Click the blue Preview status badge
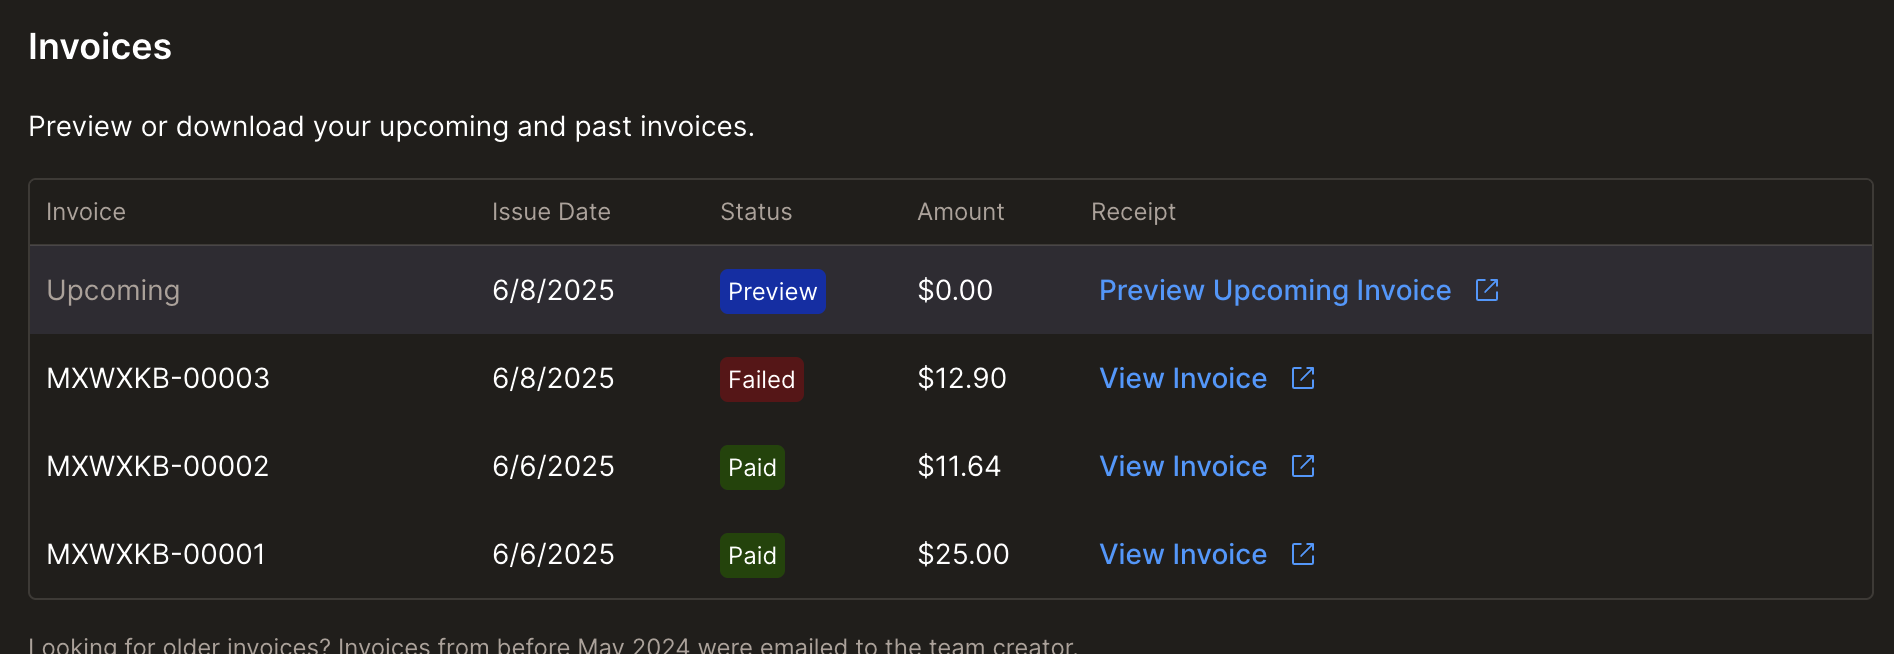This screenshot has height=654, width=1894. click(772, 291)
